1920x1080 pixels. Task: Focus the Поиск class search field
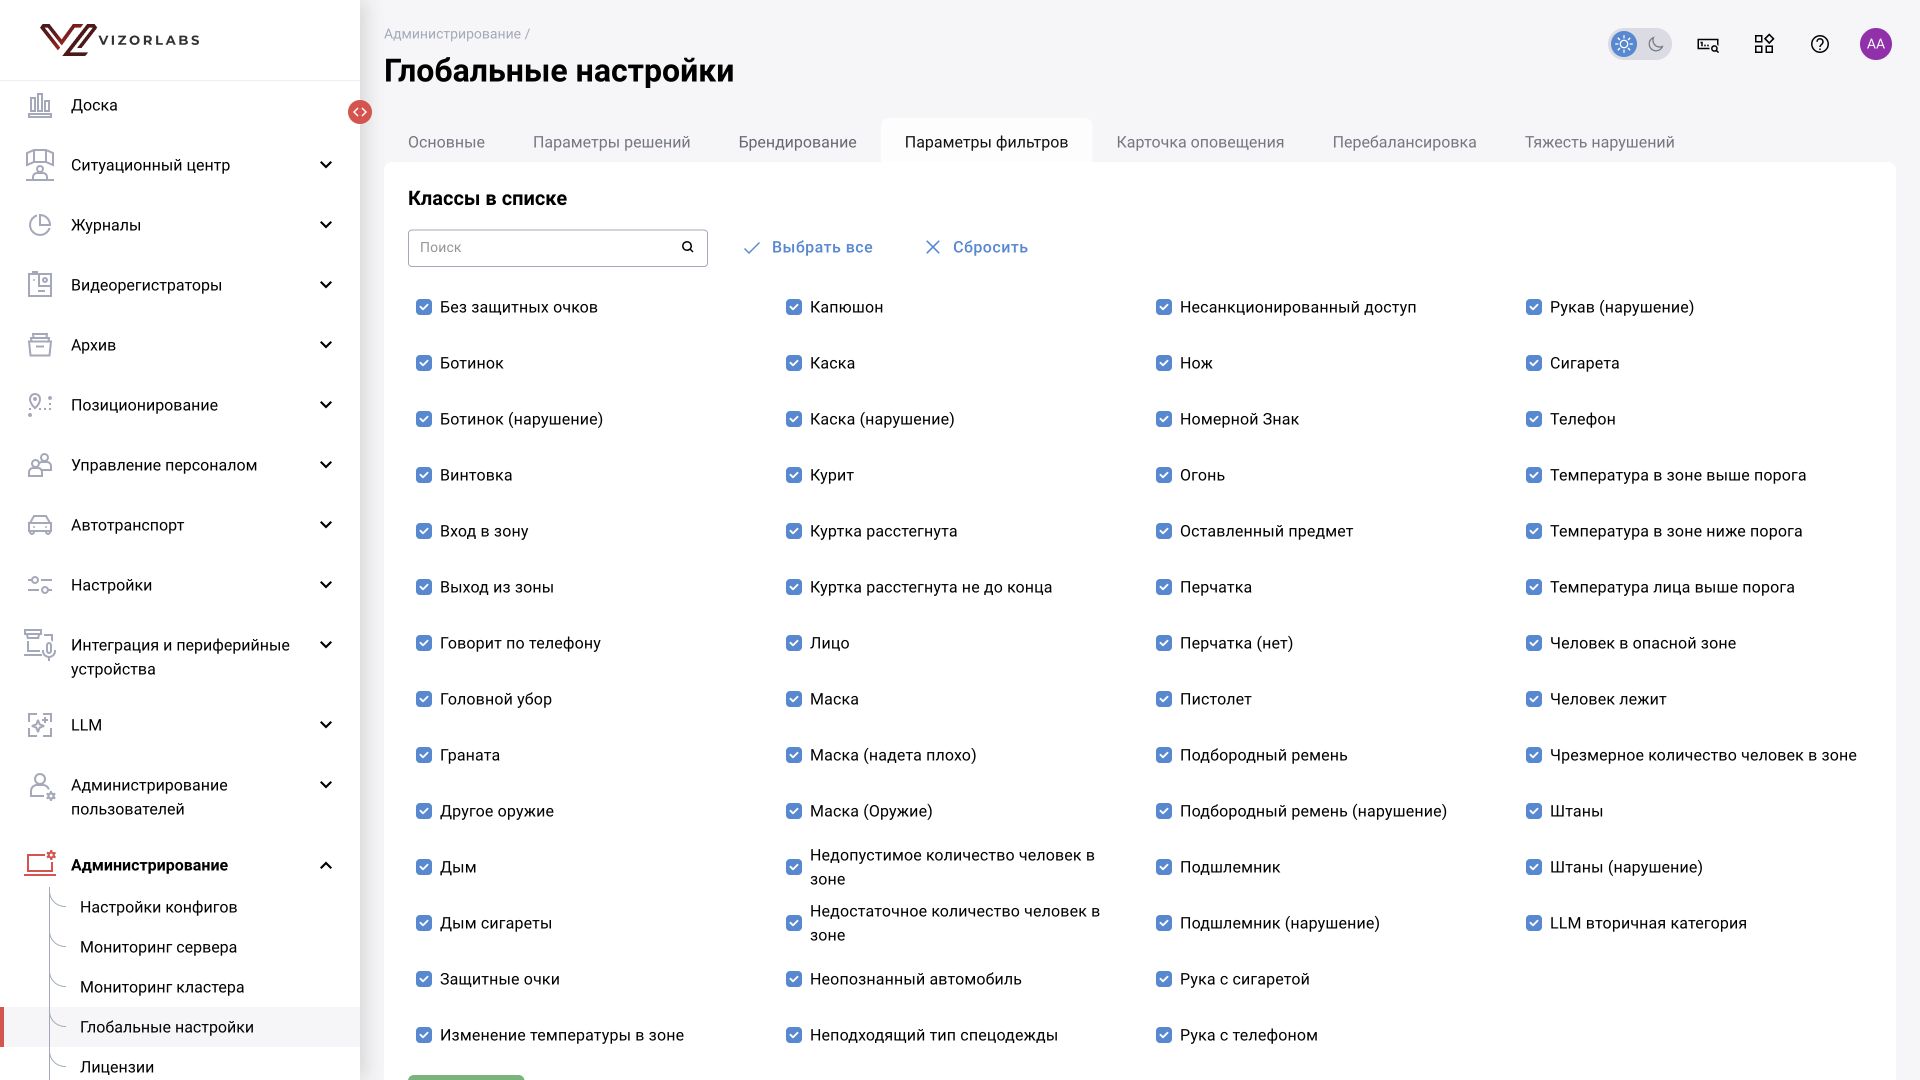558,248
